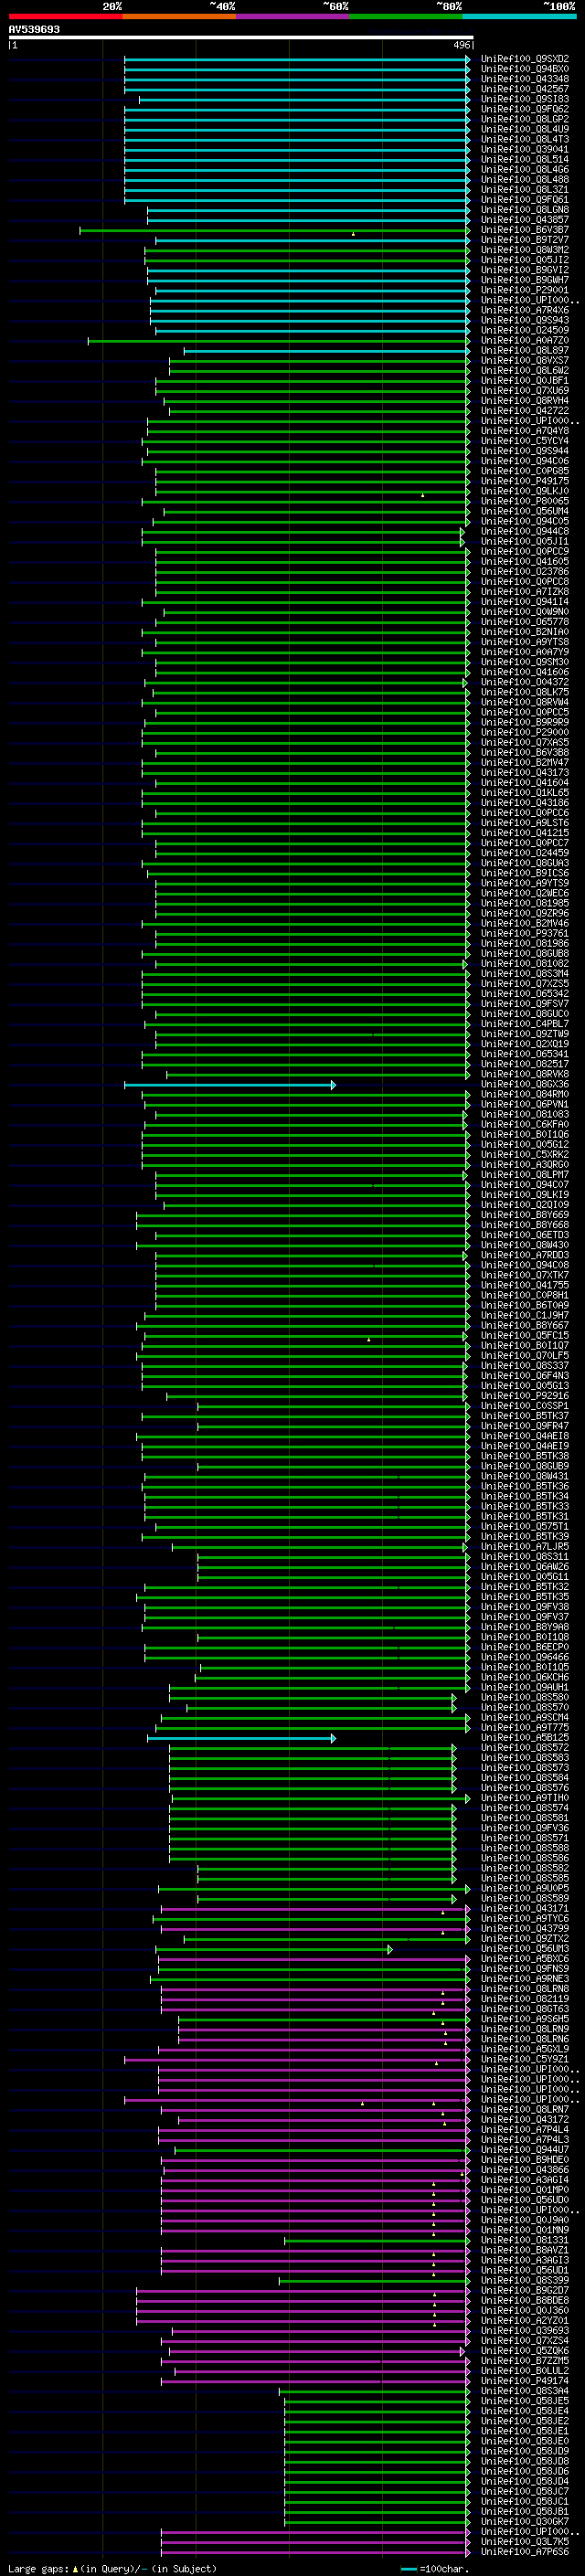Click the green alignment bar for UniRef100_Q58JB1
585x2576 pixels.
[377, 2512]
